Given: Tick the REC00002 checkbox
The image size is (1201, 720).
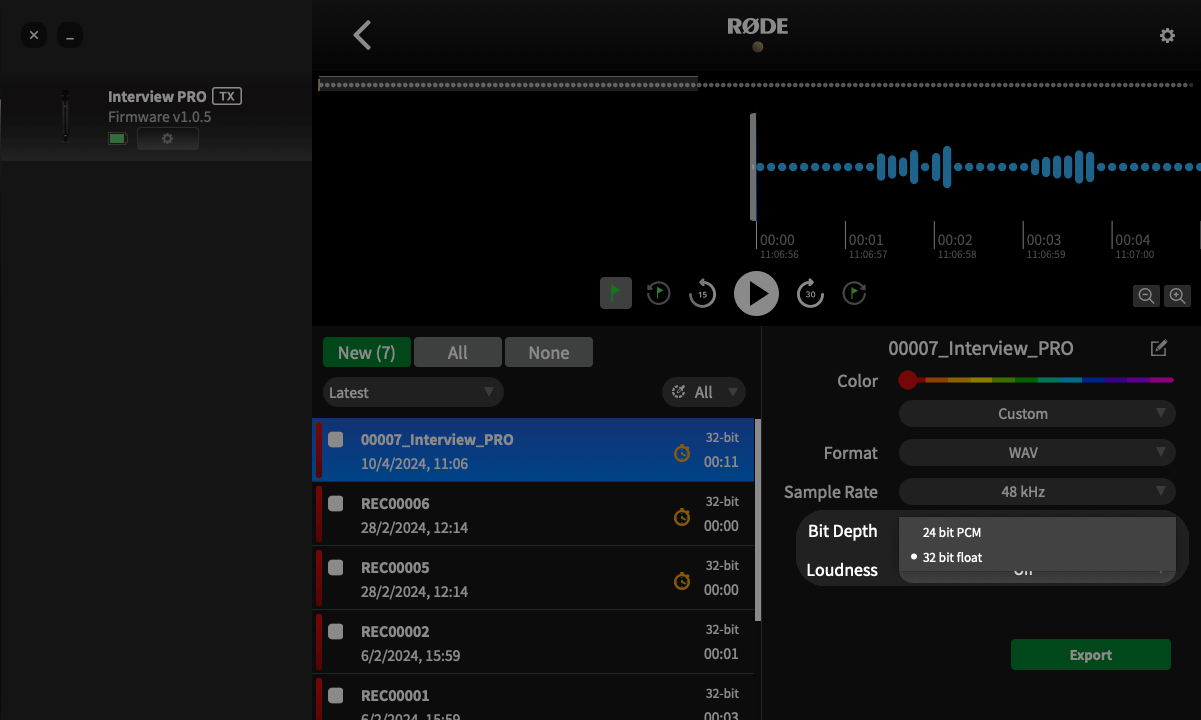Looking at the screenshot, I should [336, 631].
